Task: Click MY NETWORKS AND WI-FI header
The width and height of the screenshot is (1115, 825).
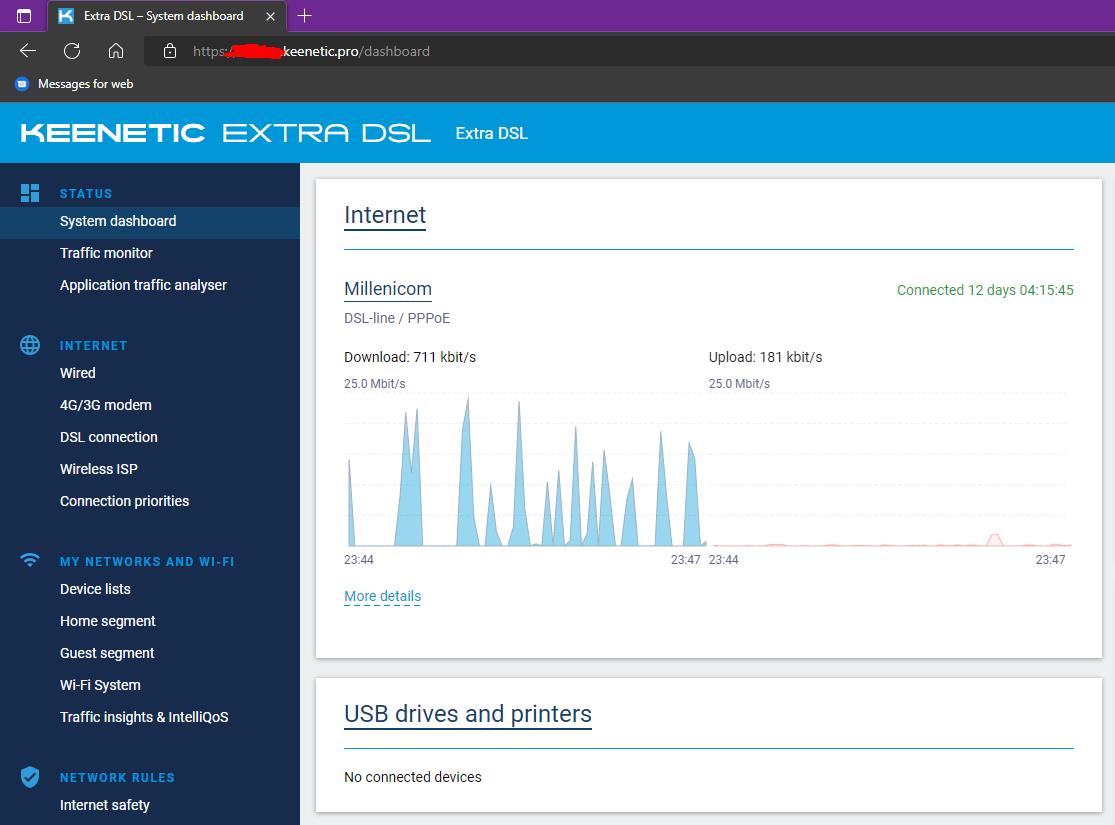Action: pyautogui.click(x=147, y=562)
